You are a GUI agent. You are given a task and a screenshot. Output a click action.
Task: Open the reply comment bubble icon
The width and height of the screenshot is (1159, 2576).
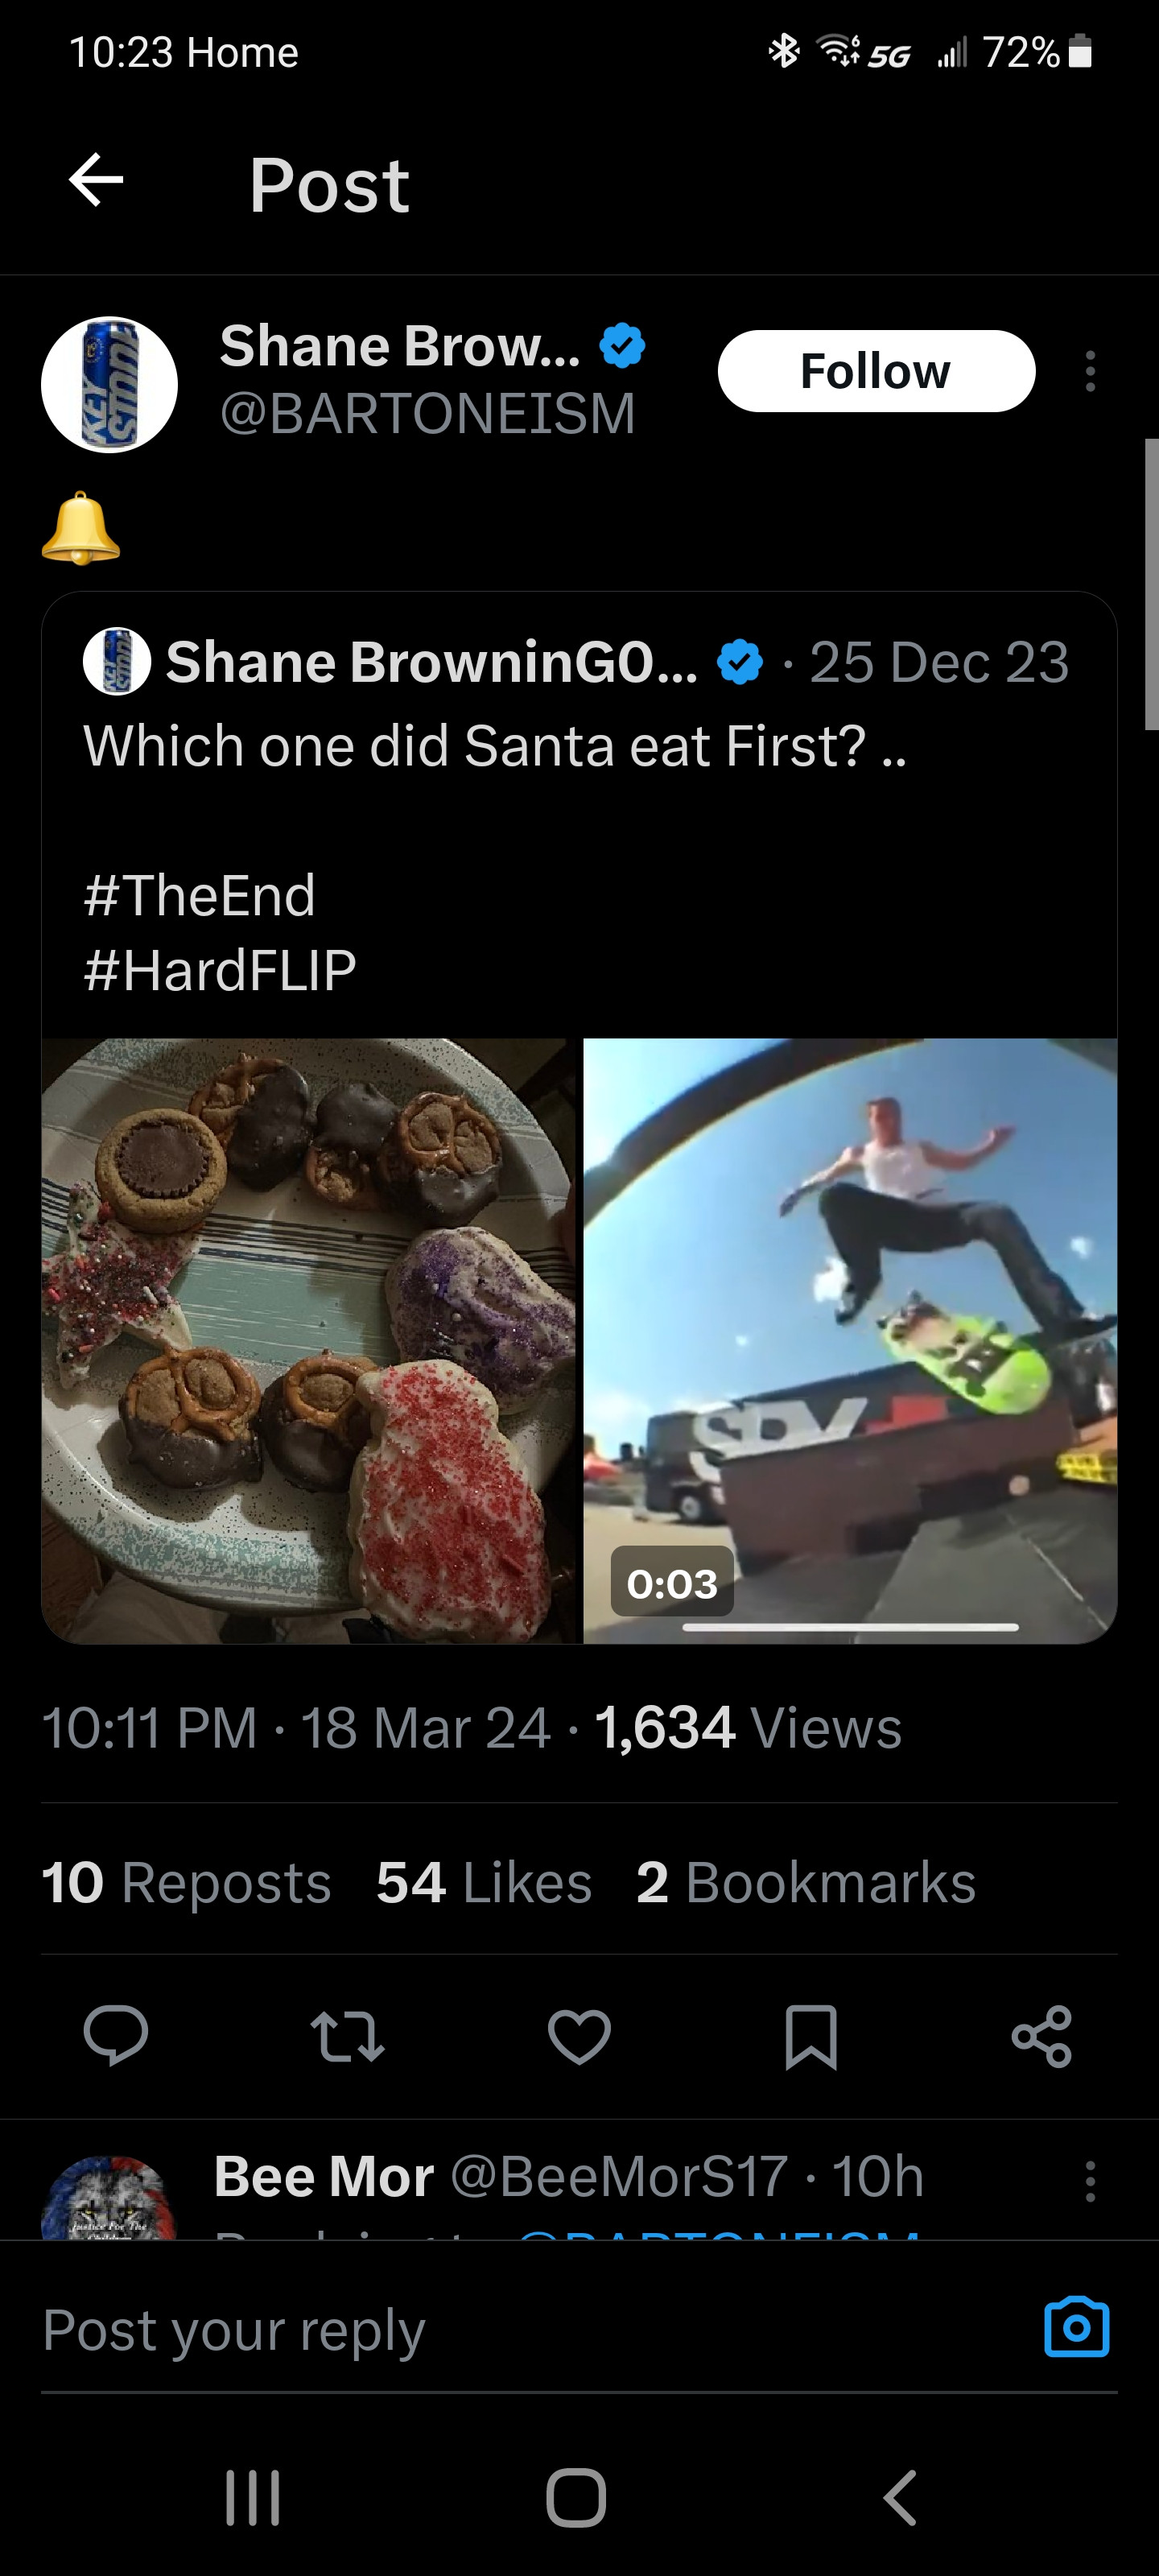(x=116, y=2035)
